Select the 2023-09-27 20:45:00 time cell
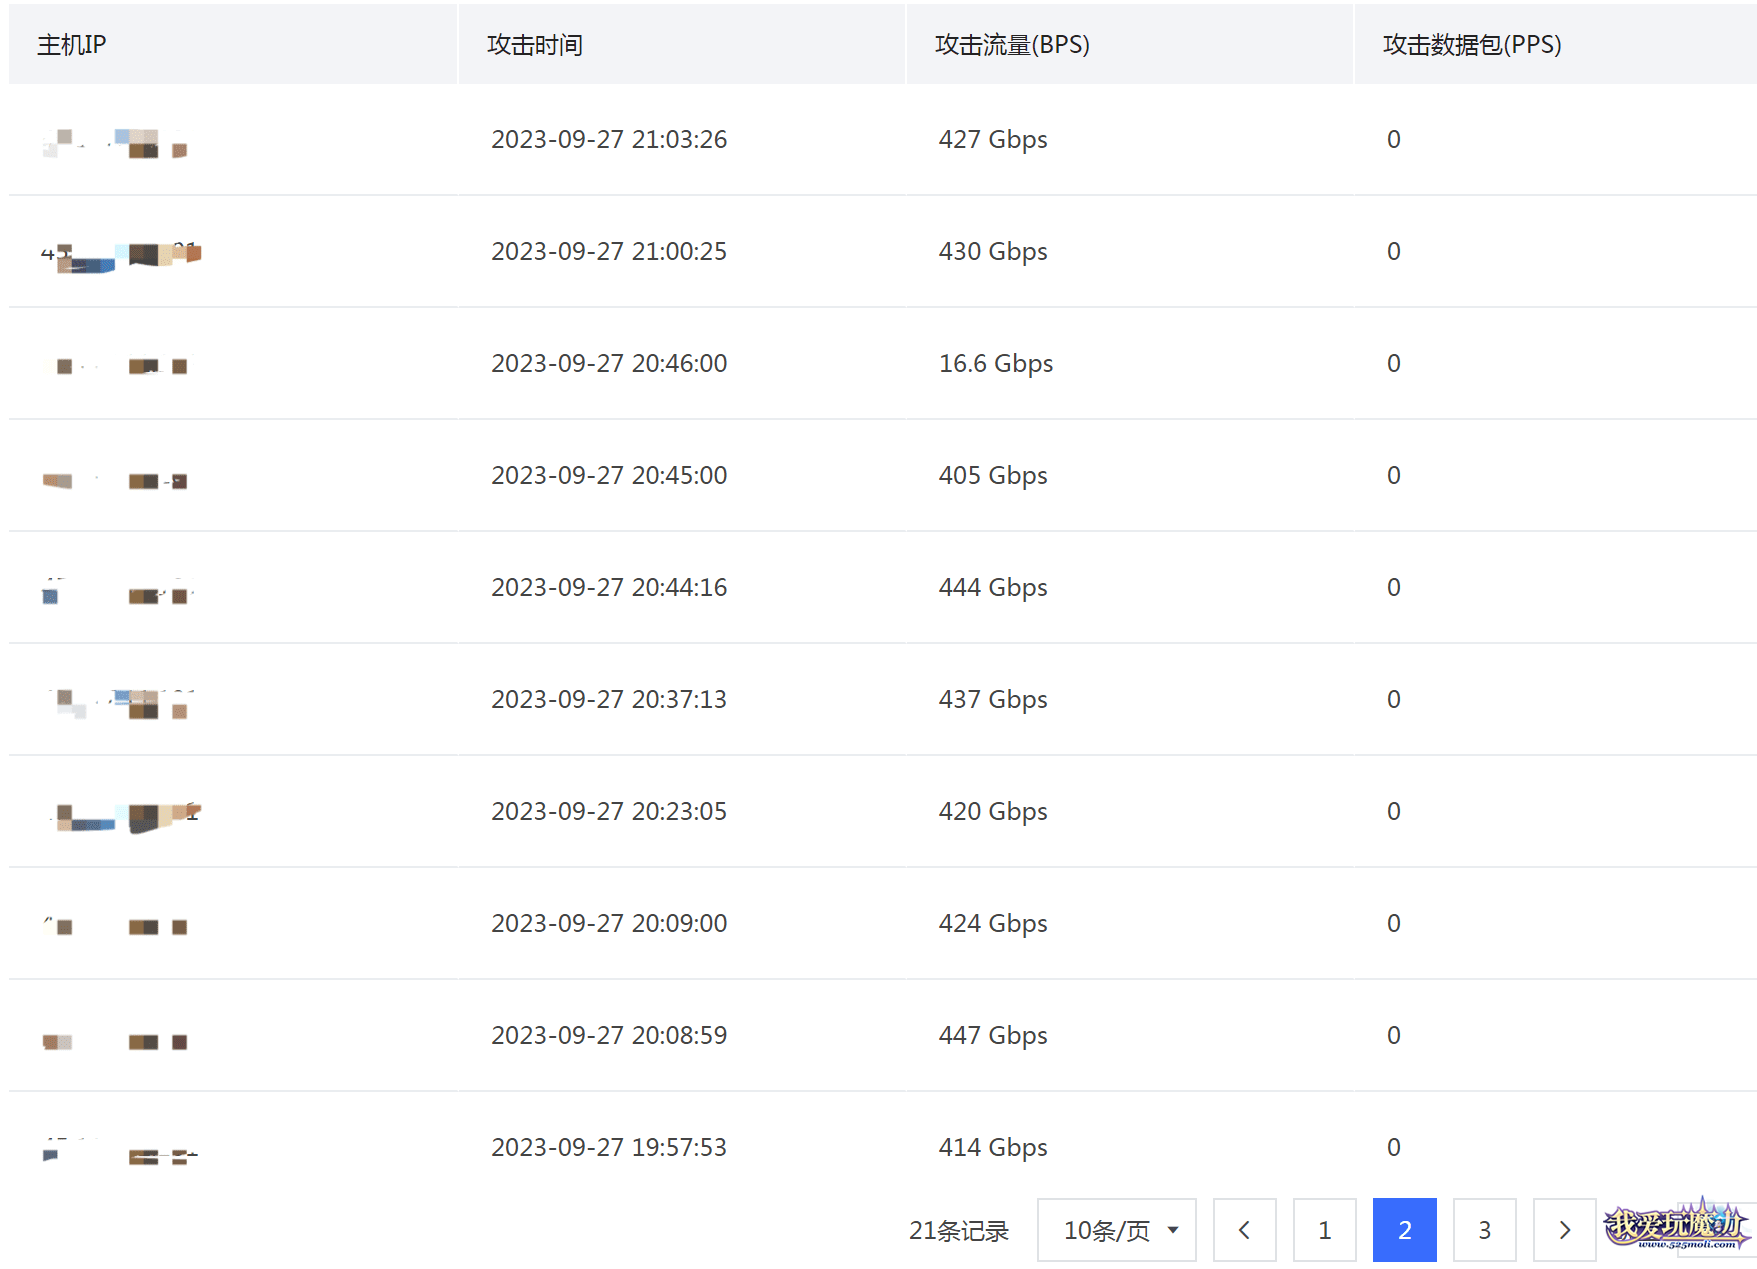The width and height of the screenshot is (1757, 1269). 609,475
